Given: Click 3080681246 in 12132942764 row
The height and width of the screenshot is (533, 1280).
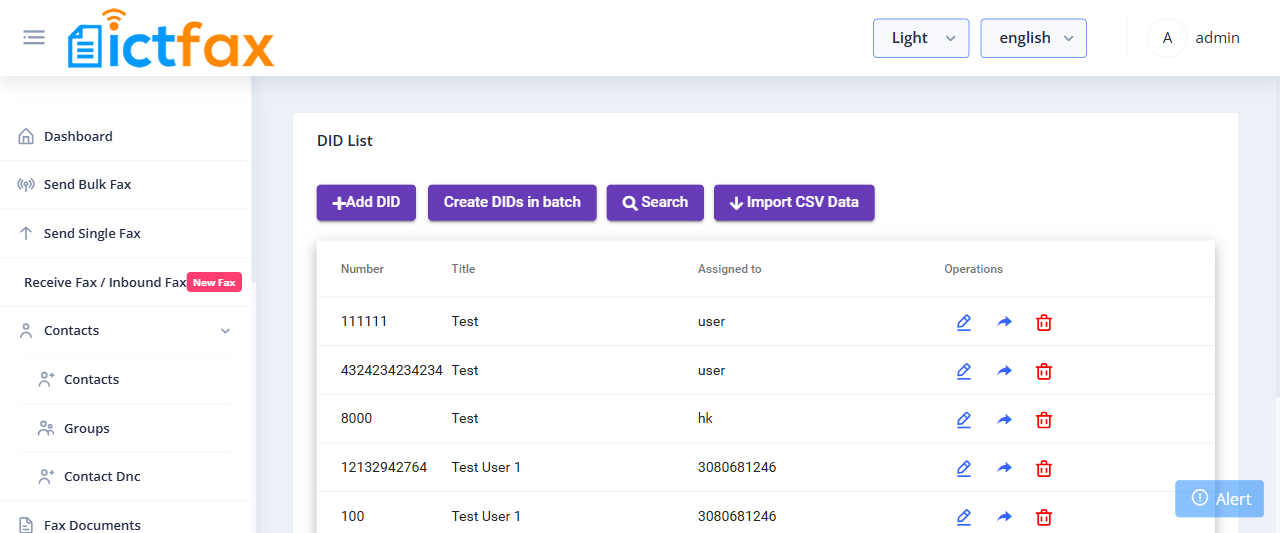Looking at the screenshot, I should click(x=737, y=467).
